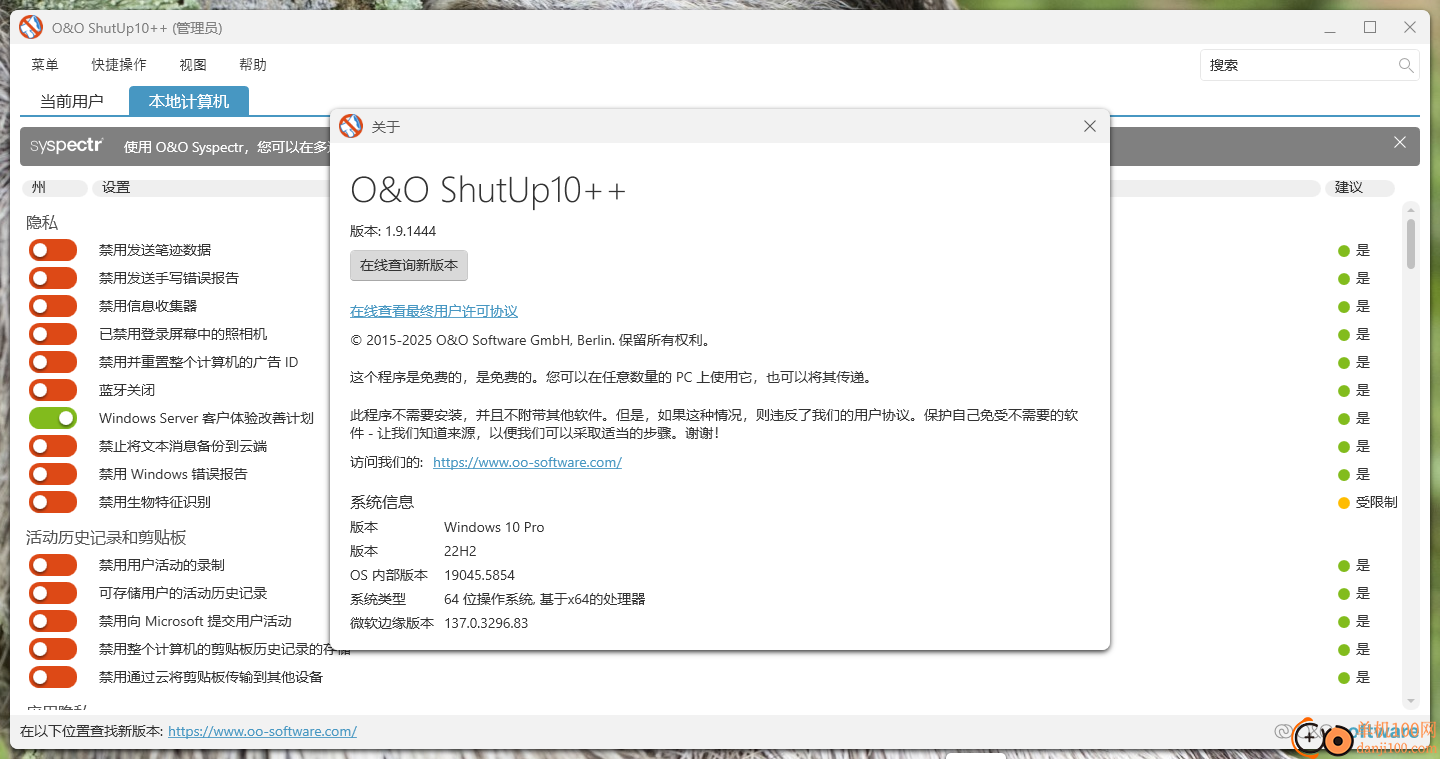
Task: Click the Syspectr logo in banner
Action: pyautogui.click(x=67, y=146)
